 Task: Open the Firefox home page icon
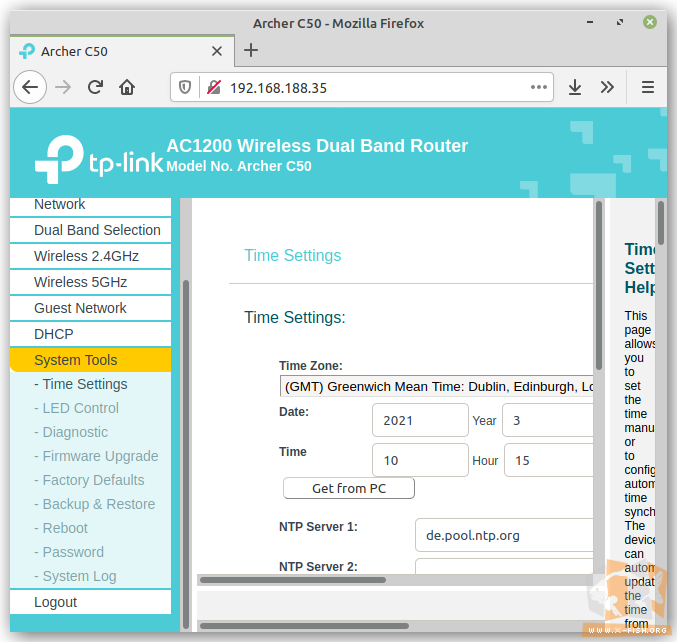pos(127,88)
